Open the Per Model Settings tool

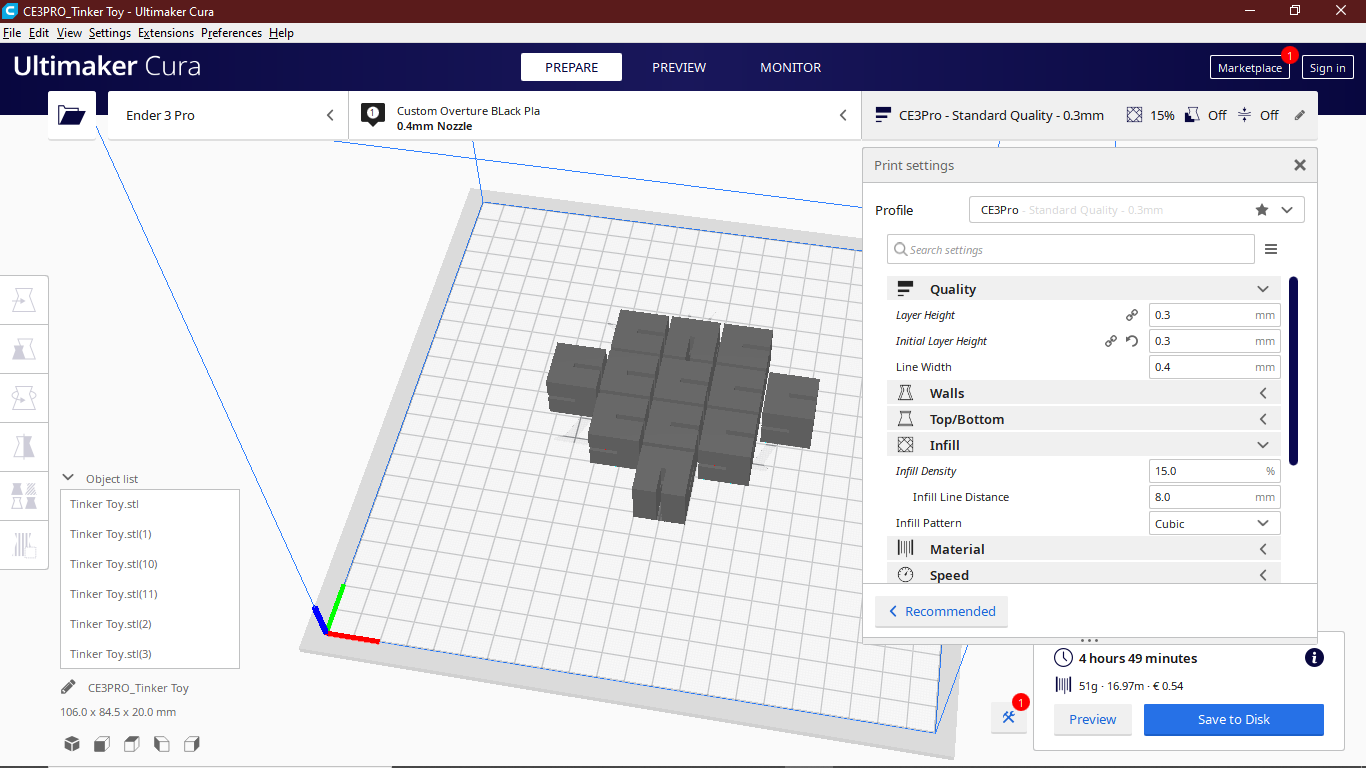(x=24, y=496)
